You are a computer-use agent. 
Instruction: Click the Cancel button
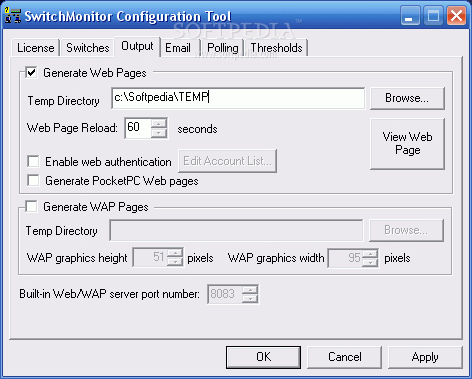click(x=344, y=357)
